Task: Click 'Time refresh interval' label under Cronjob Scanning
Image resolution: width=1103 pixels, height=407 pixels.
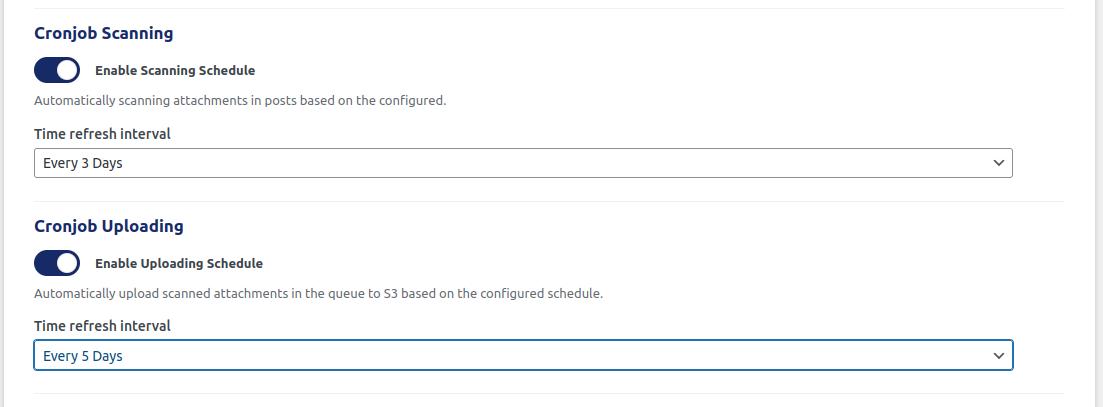Action: click(x=102, y=134)
